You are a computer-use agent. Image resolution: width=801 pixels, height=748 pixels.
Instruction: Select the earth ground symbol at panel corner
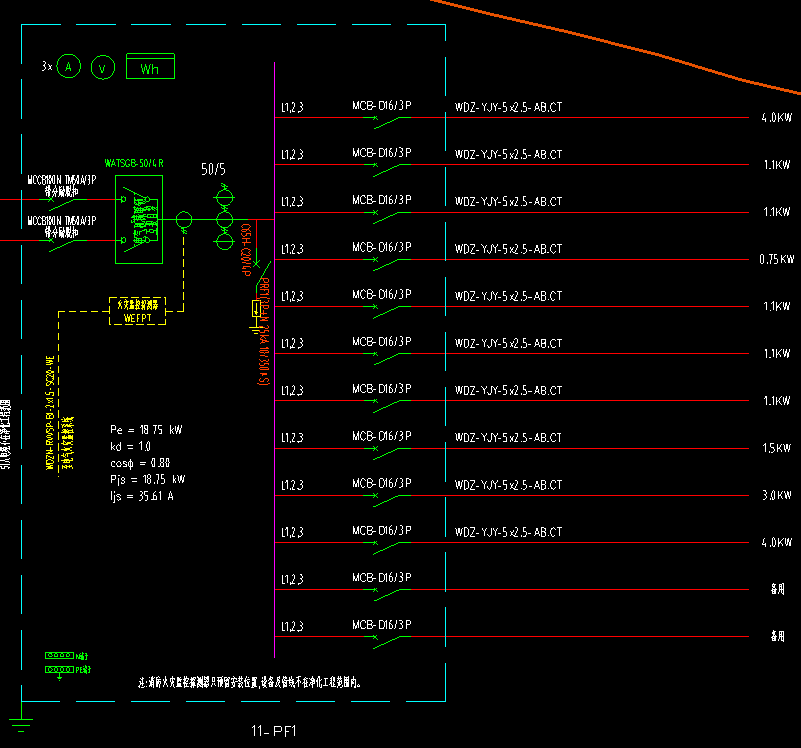tap(21, 725)
